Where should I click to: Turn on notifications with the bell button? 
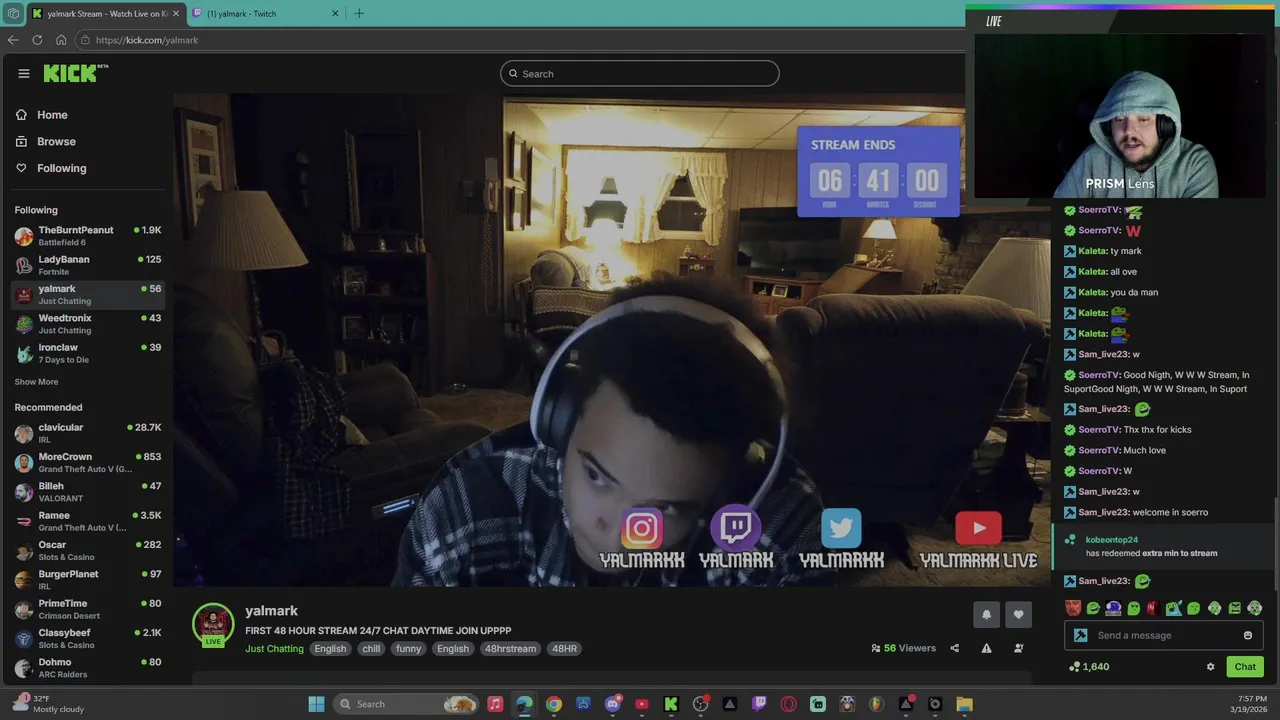[986, 615]
